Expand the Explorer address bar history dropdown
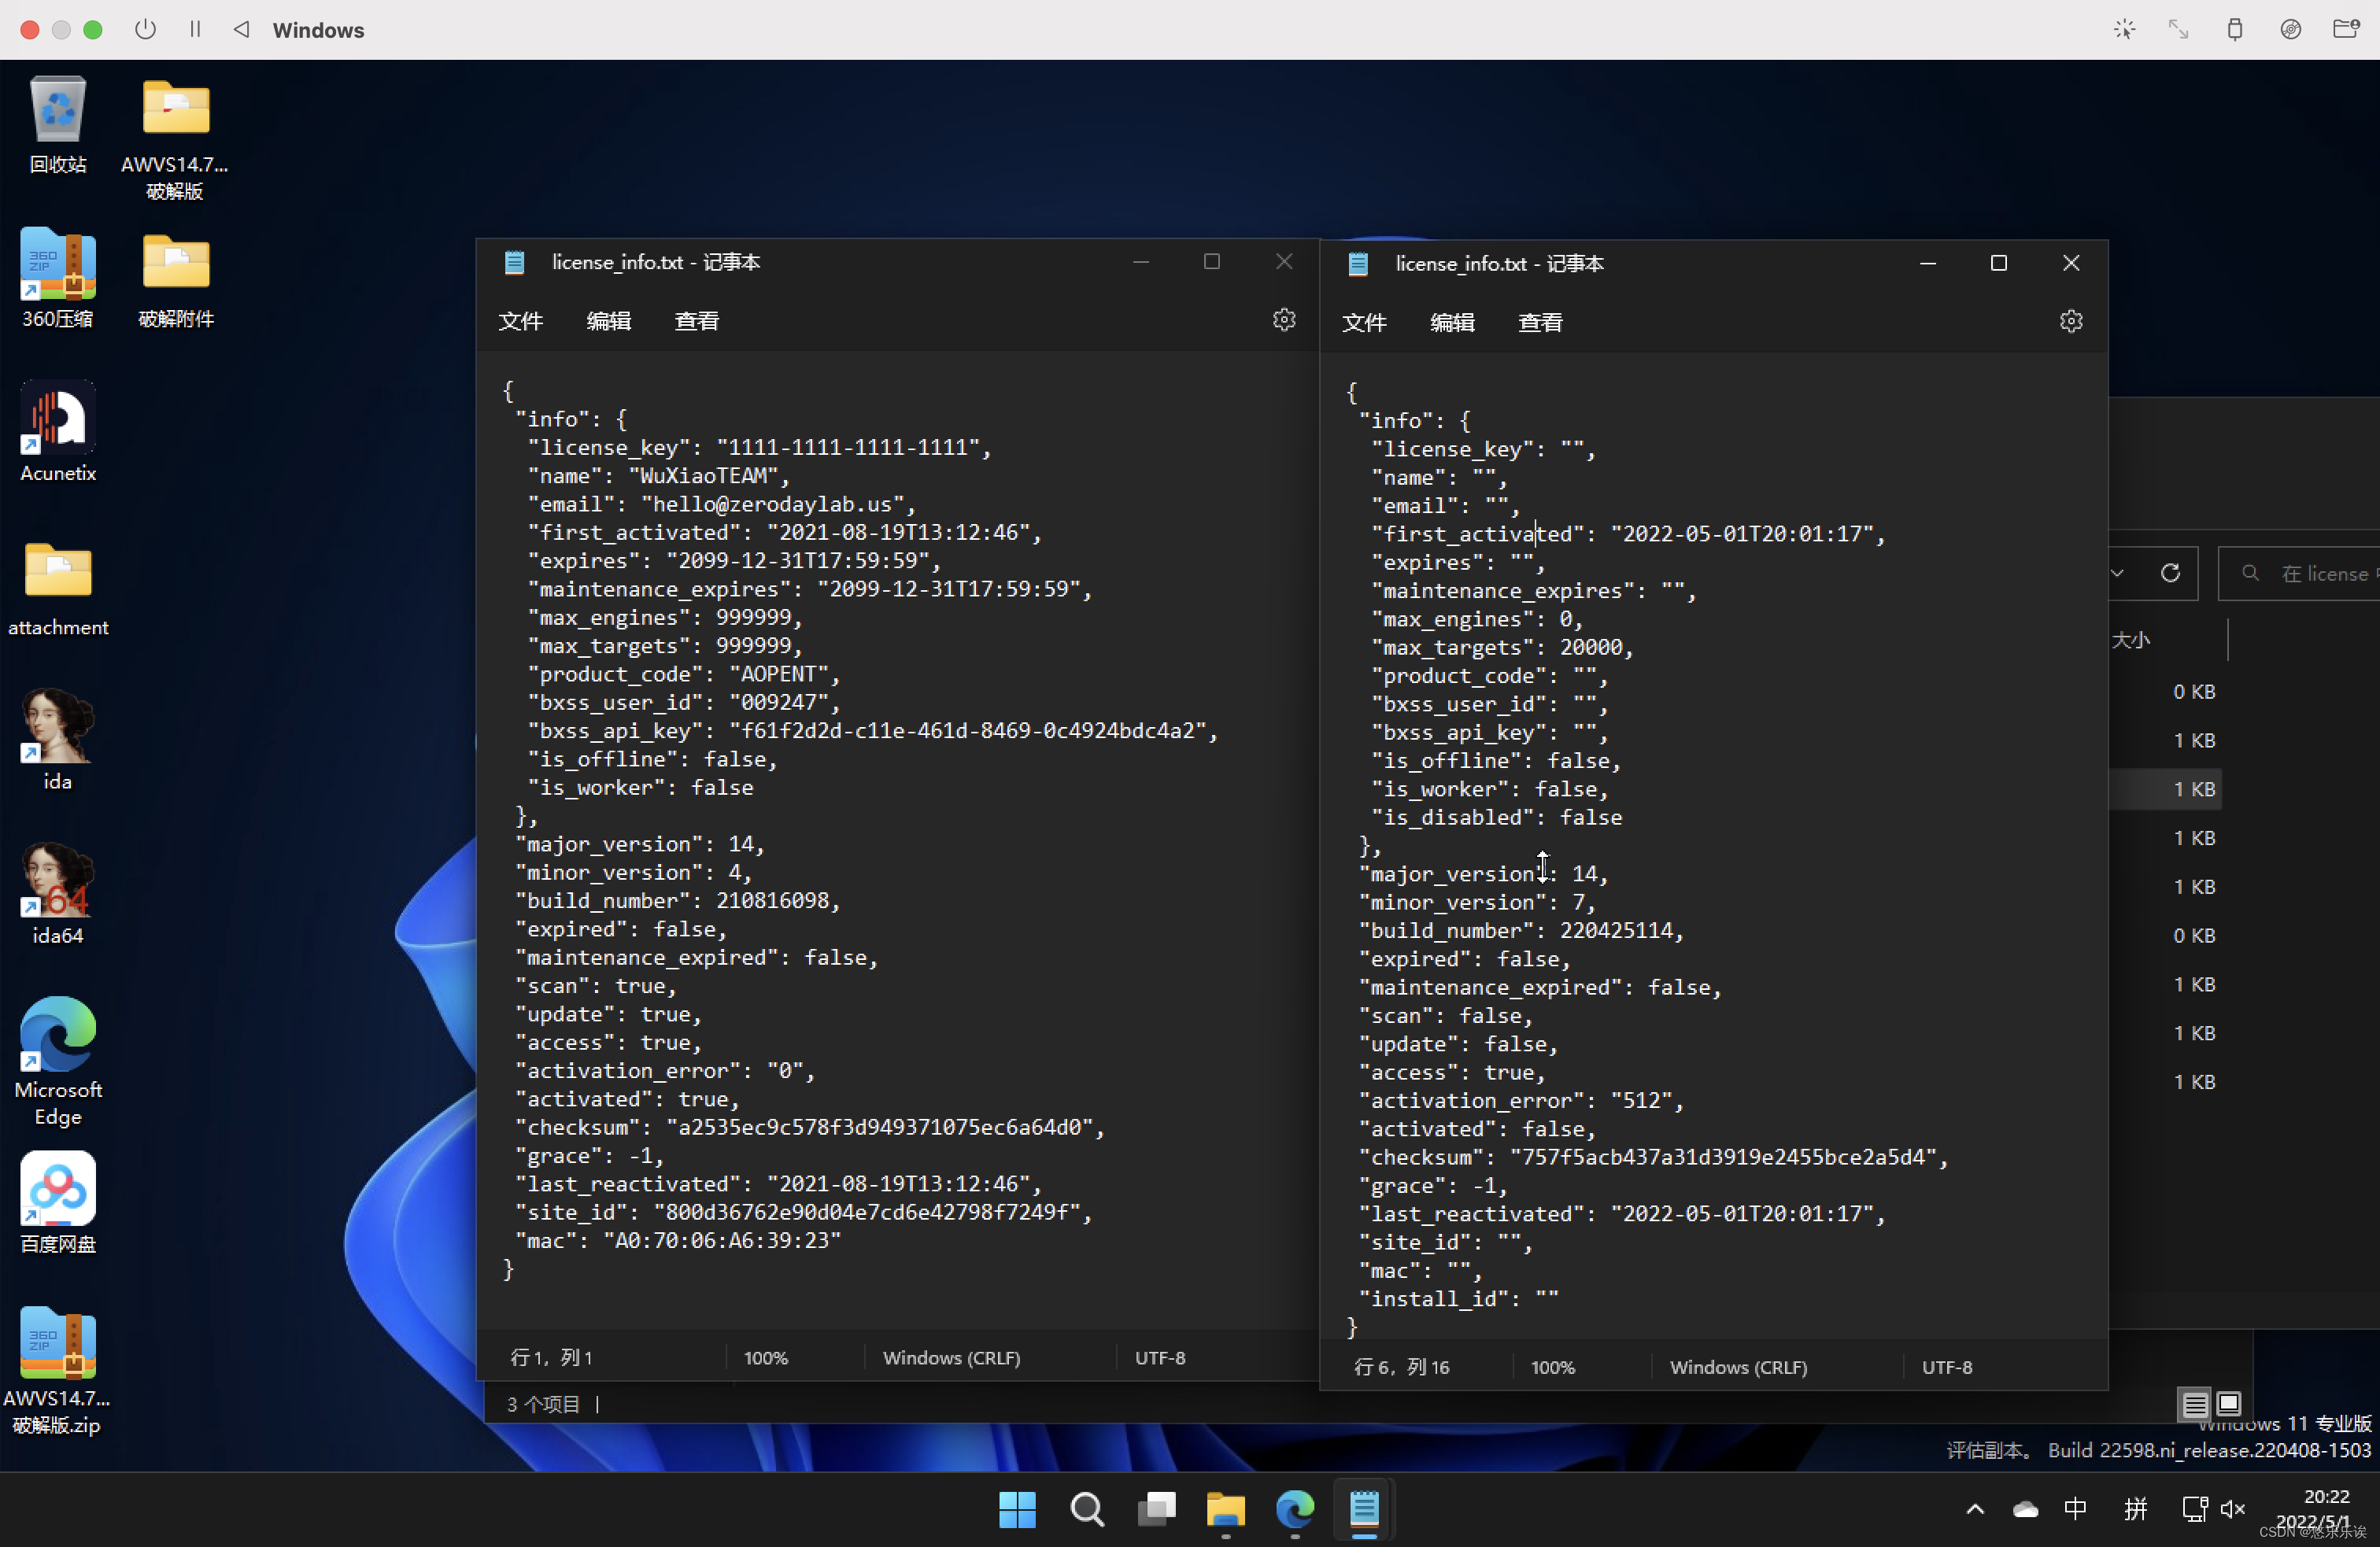Image resolution: width=2380 pixels, height=1547 pixels. tap(2117, 573)
